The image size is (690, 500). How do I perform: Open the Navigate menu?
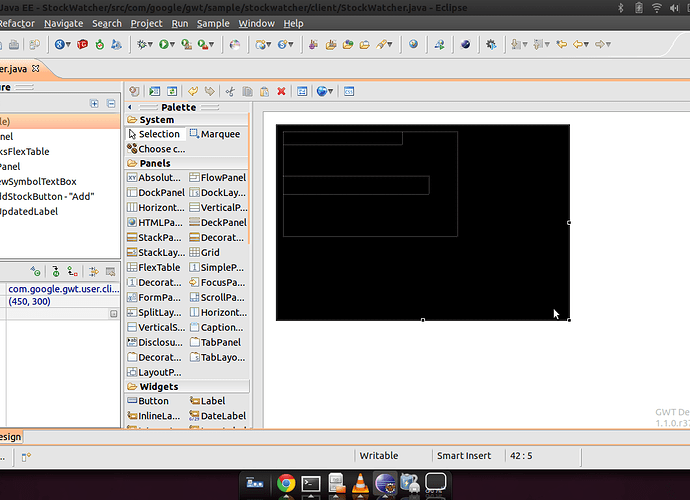point(63,23)
